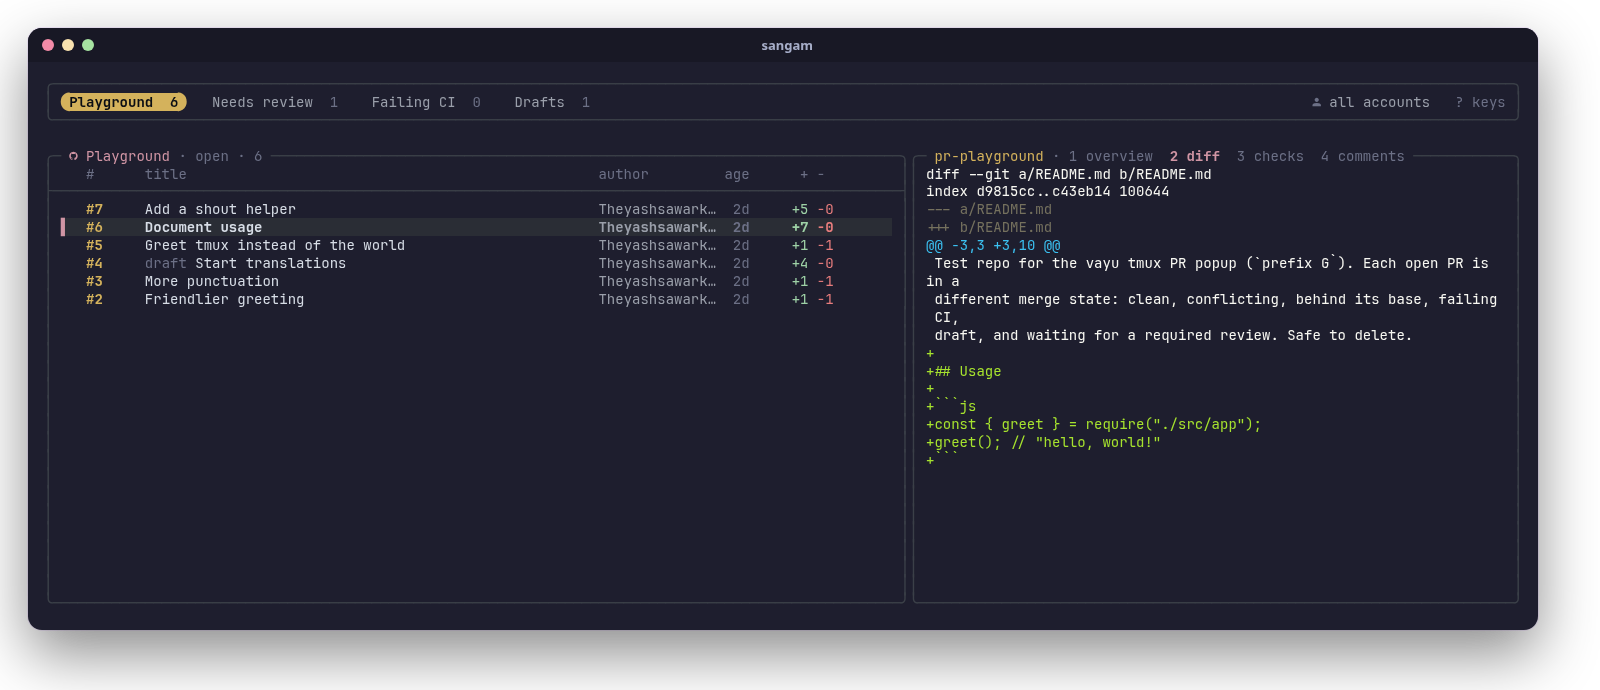Image resolution: width=1600 pixels, height=690 pixels.
Task: Click the age column header
Action: click(x=737, y=174)
